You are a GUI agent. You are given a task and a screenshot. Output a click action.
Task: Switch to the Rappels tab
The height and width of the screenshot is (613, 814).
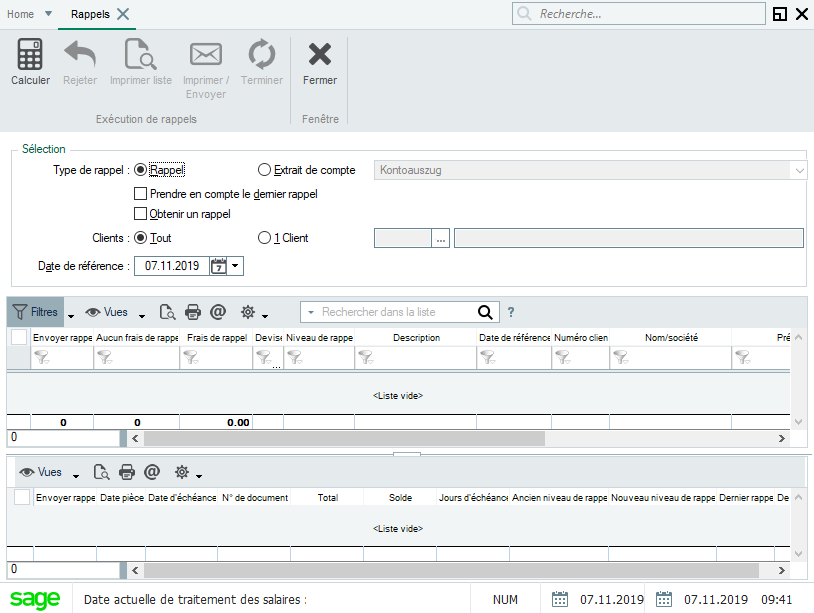(x=90, y=14)
